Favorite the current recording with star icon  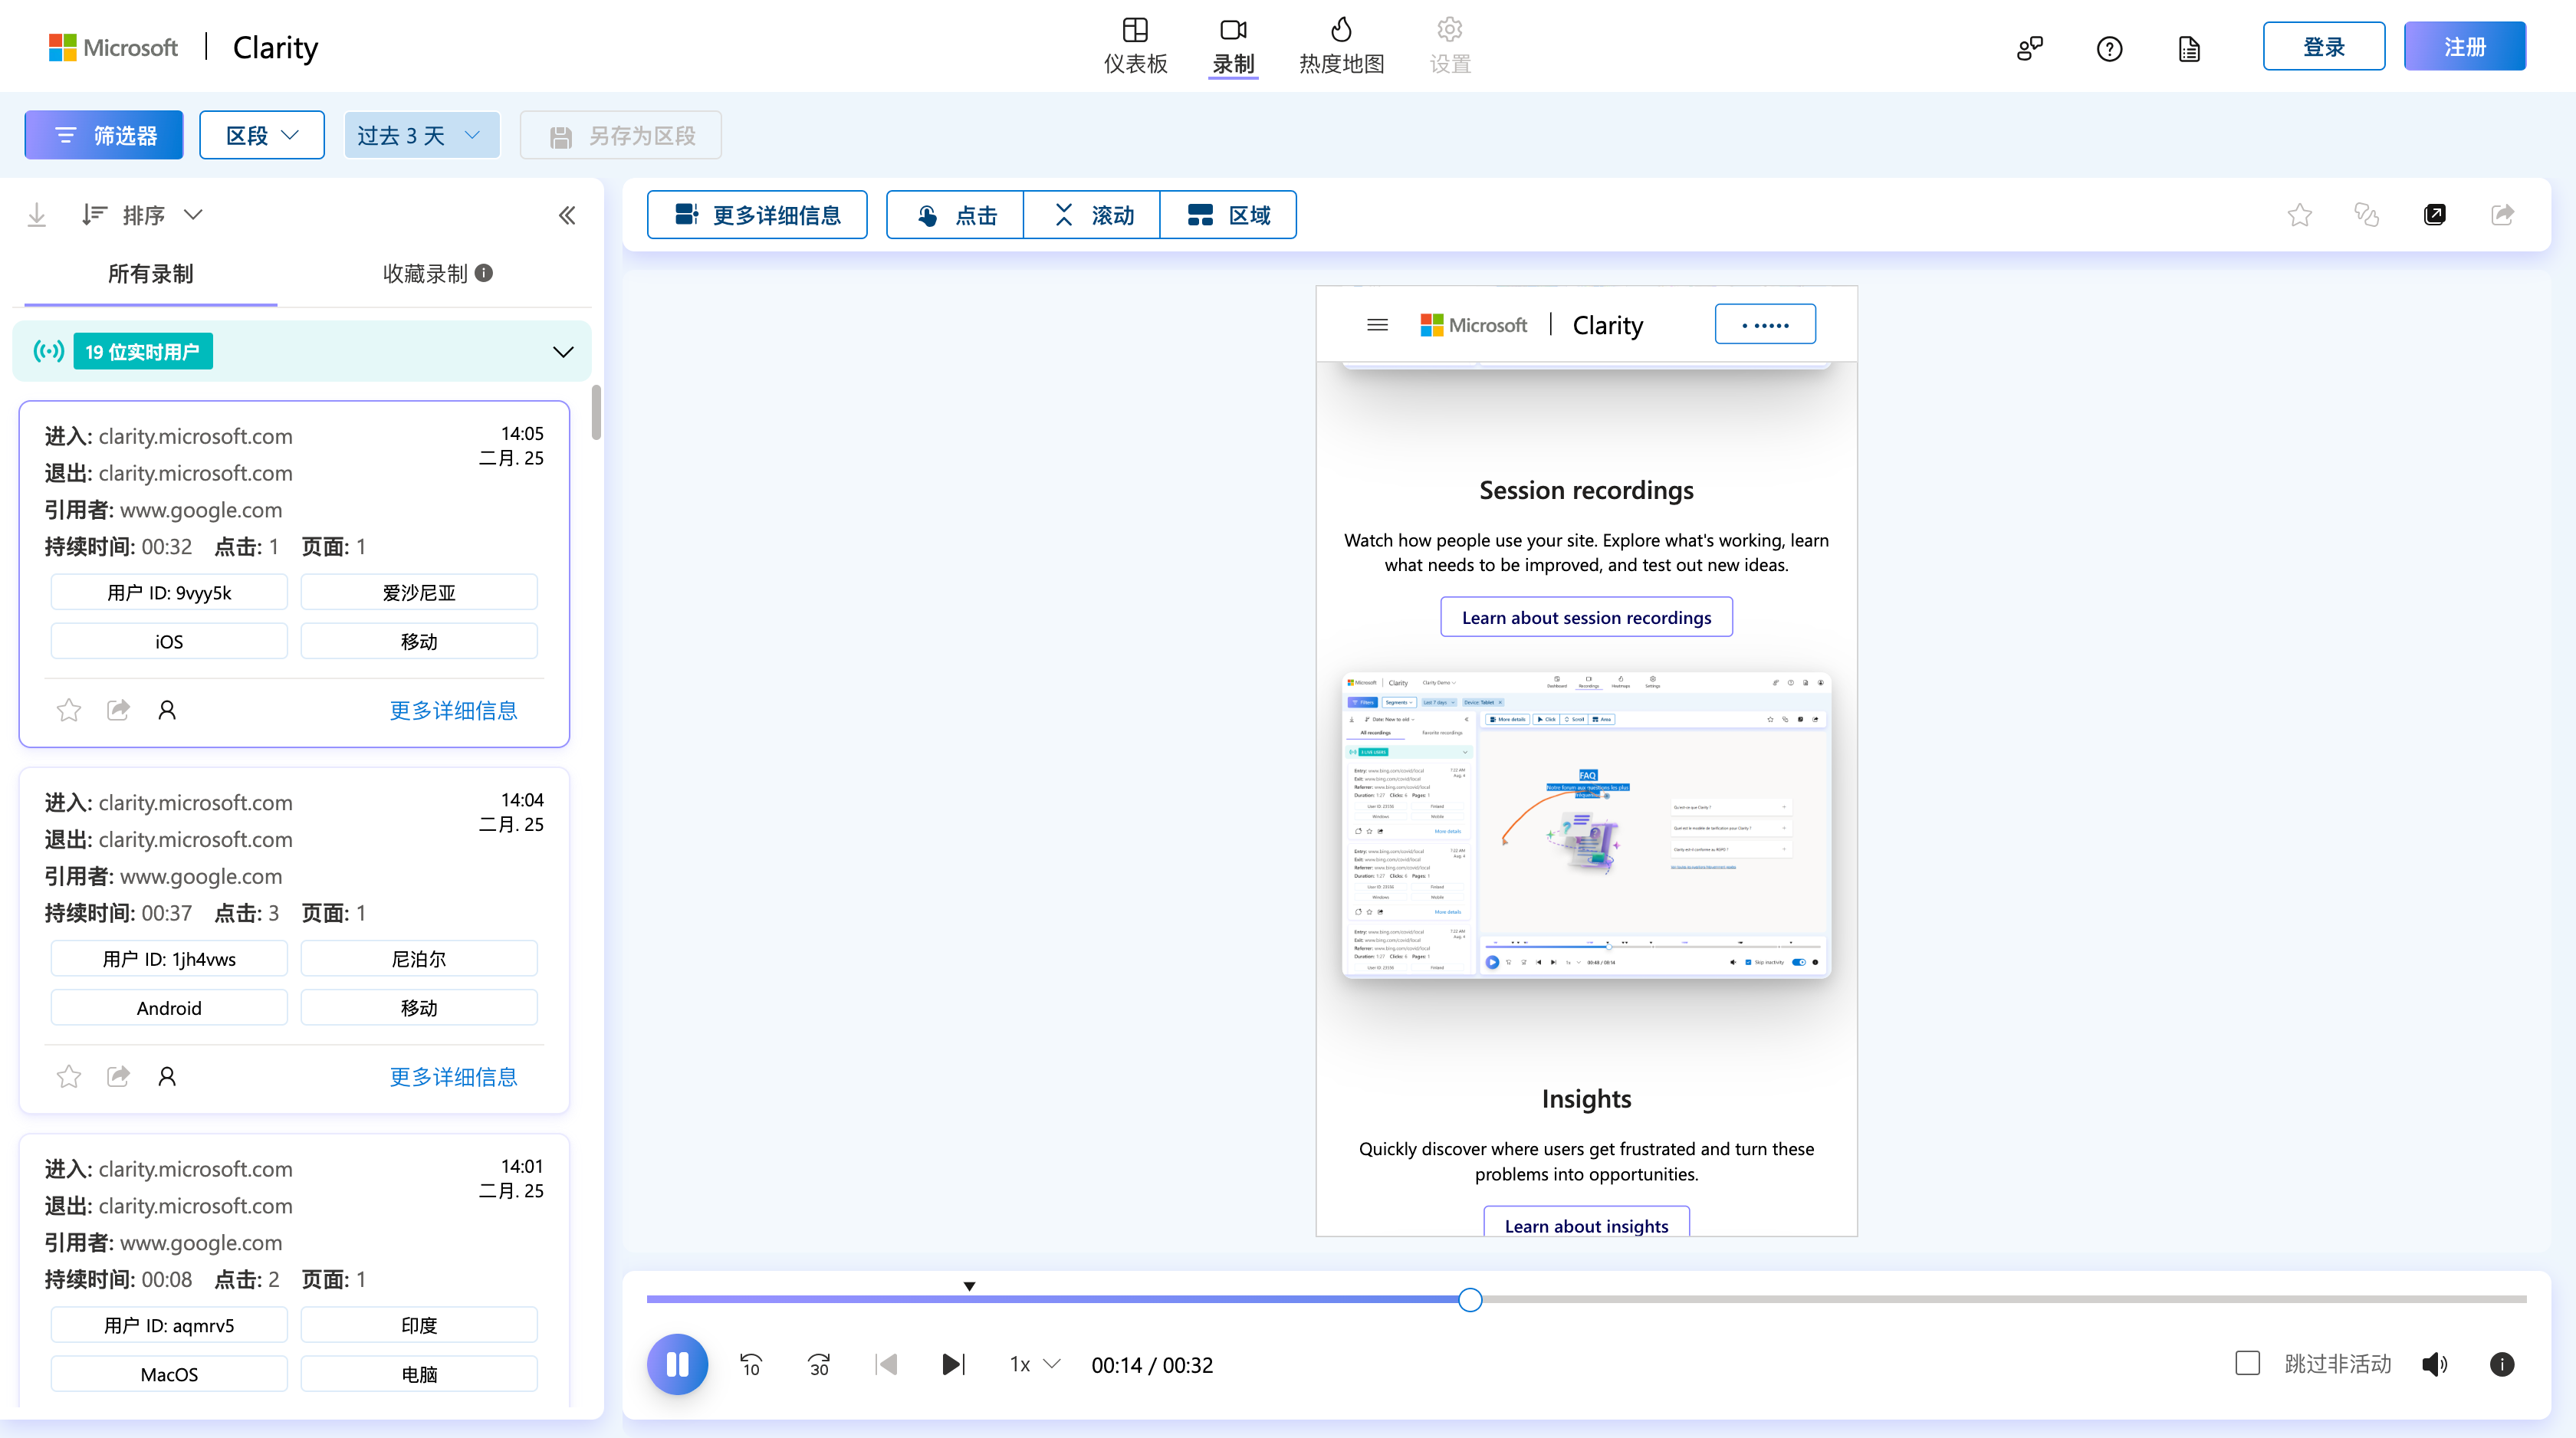point(2300,214)
